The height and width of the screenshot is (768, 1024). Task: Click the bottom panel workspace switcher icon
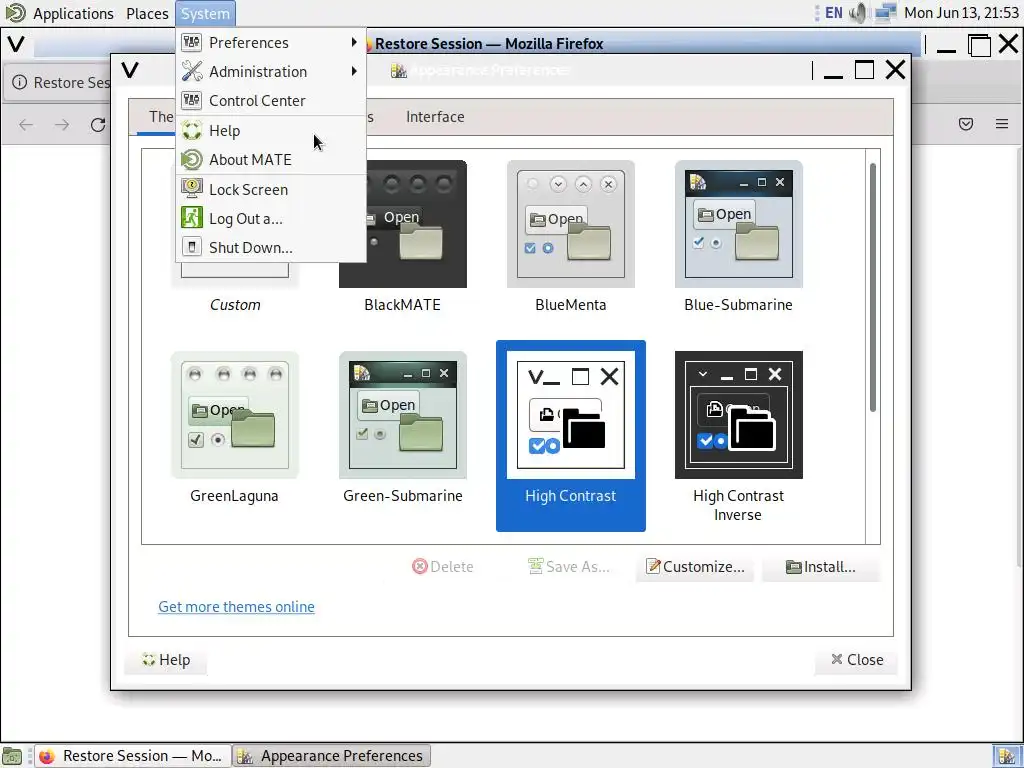click(1007, 756)
